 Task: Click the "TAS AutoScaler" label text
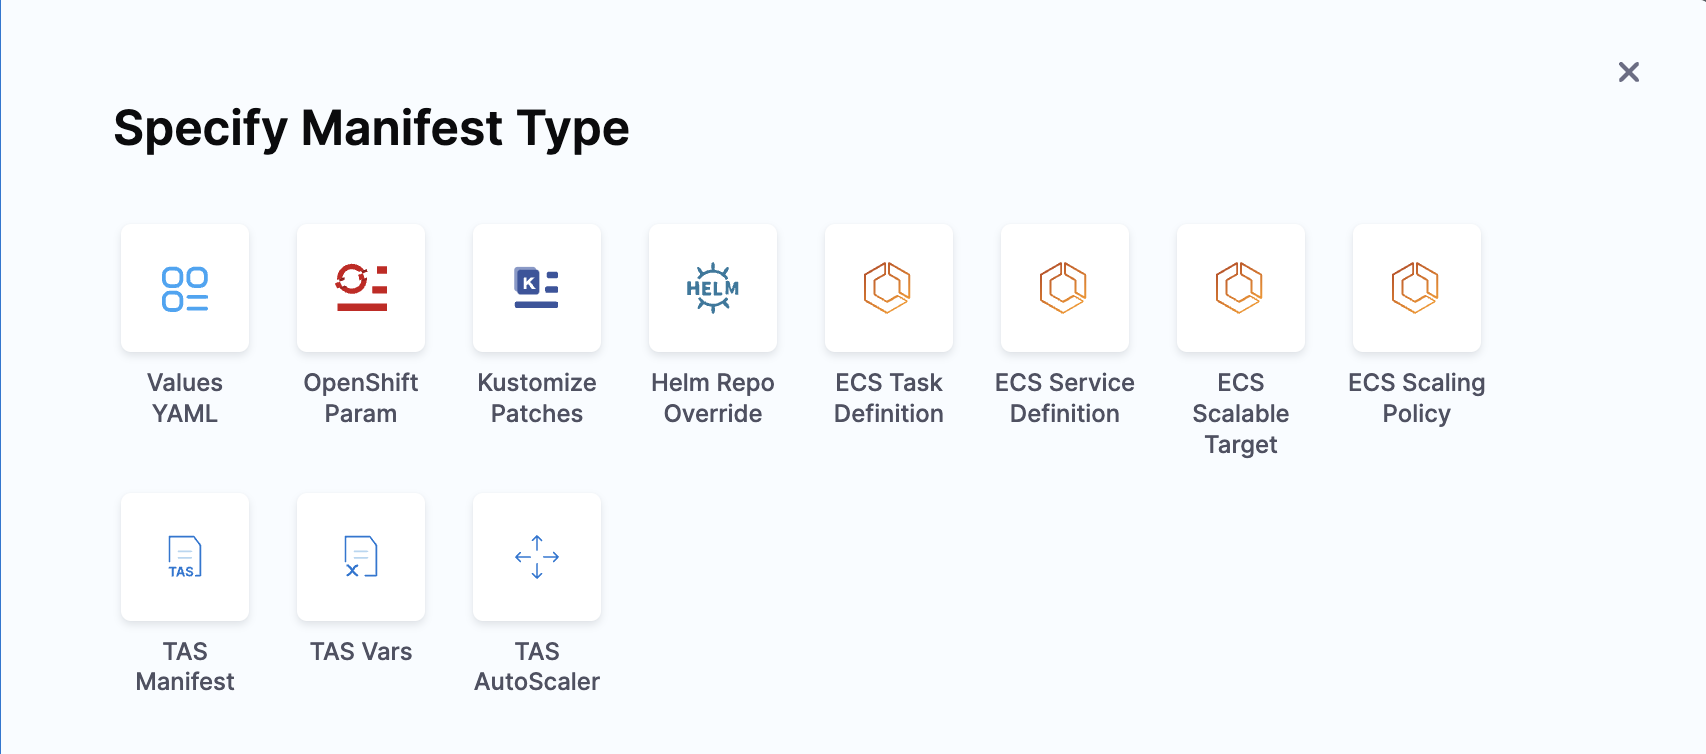point(537,667)
